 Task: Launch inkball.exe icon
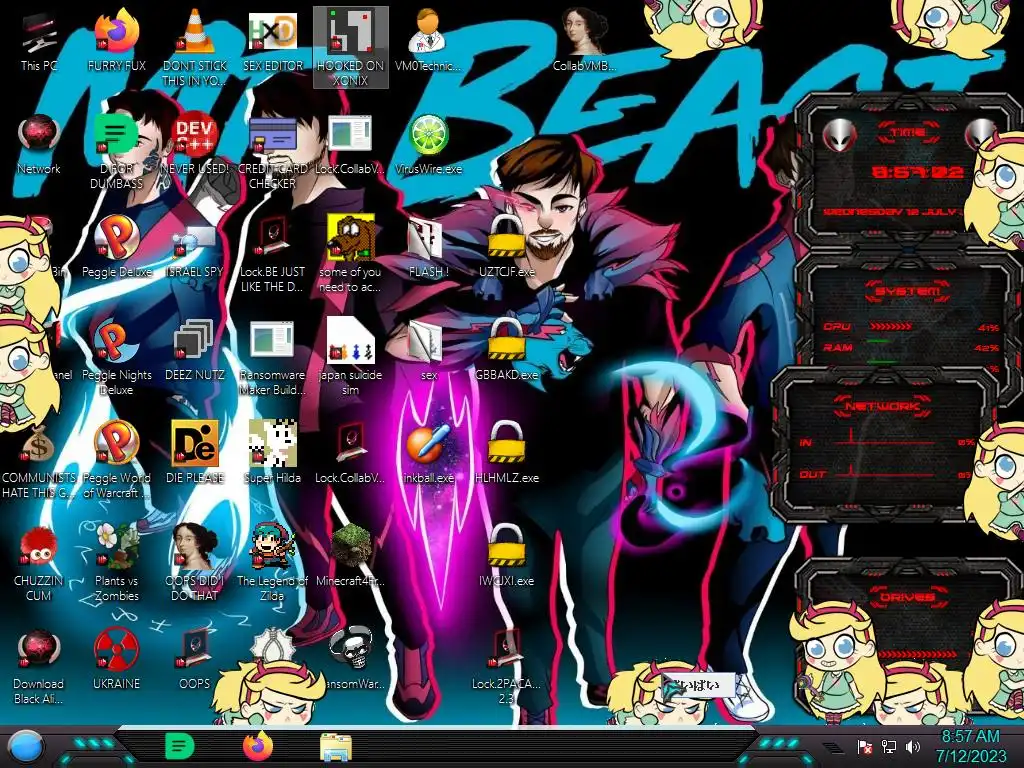(428, 452)
